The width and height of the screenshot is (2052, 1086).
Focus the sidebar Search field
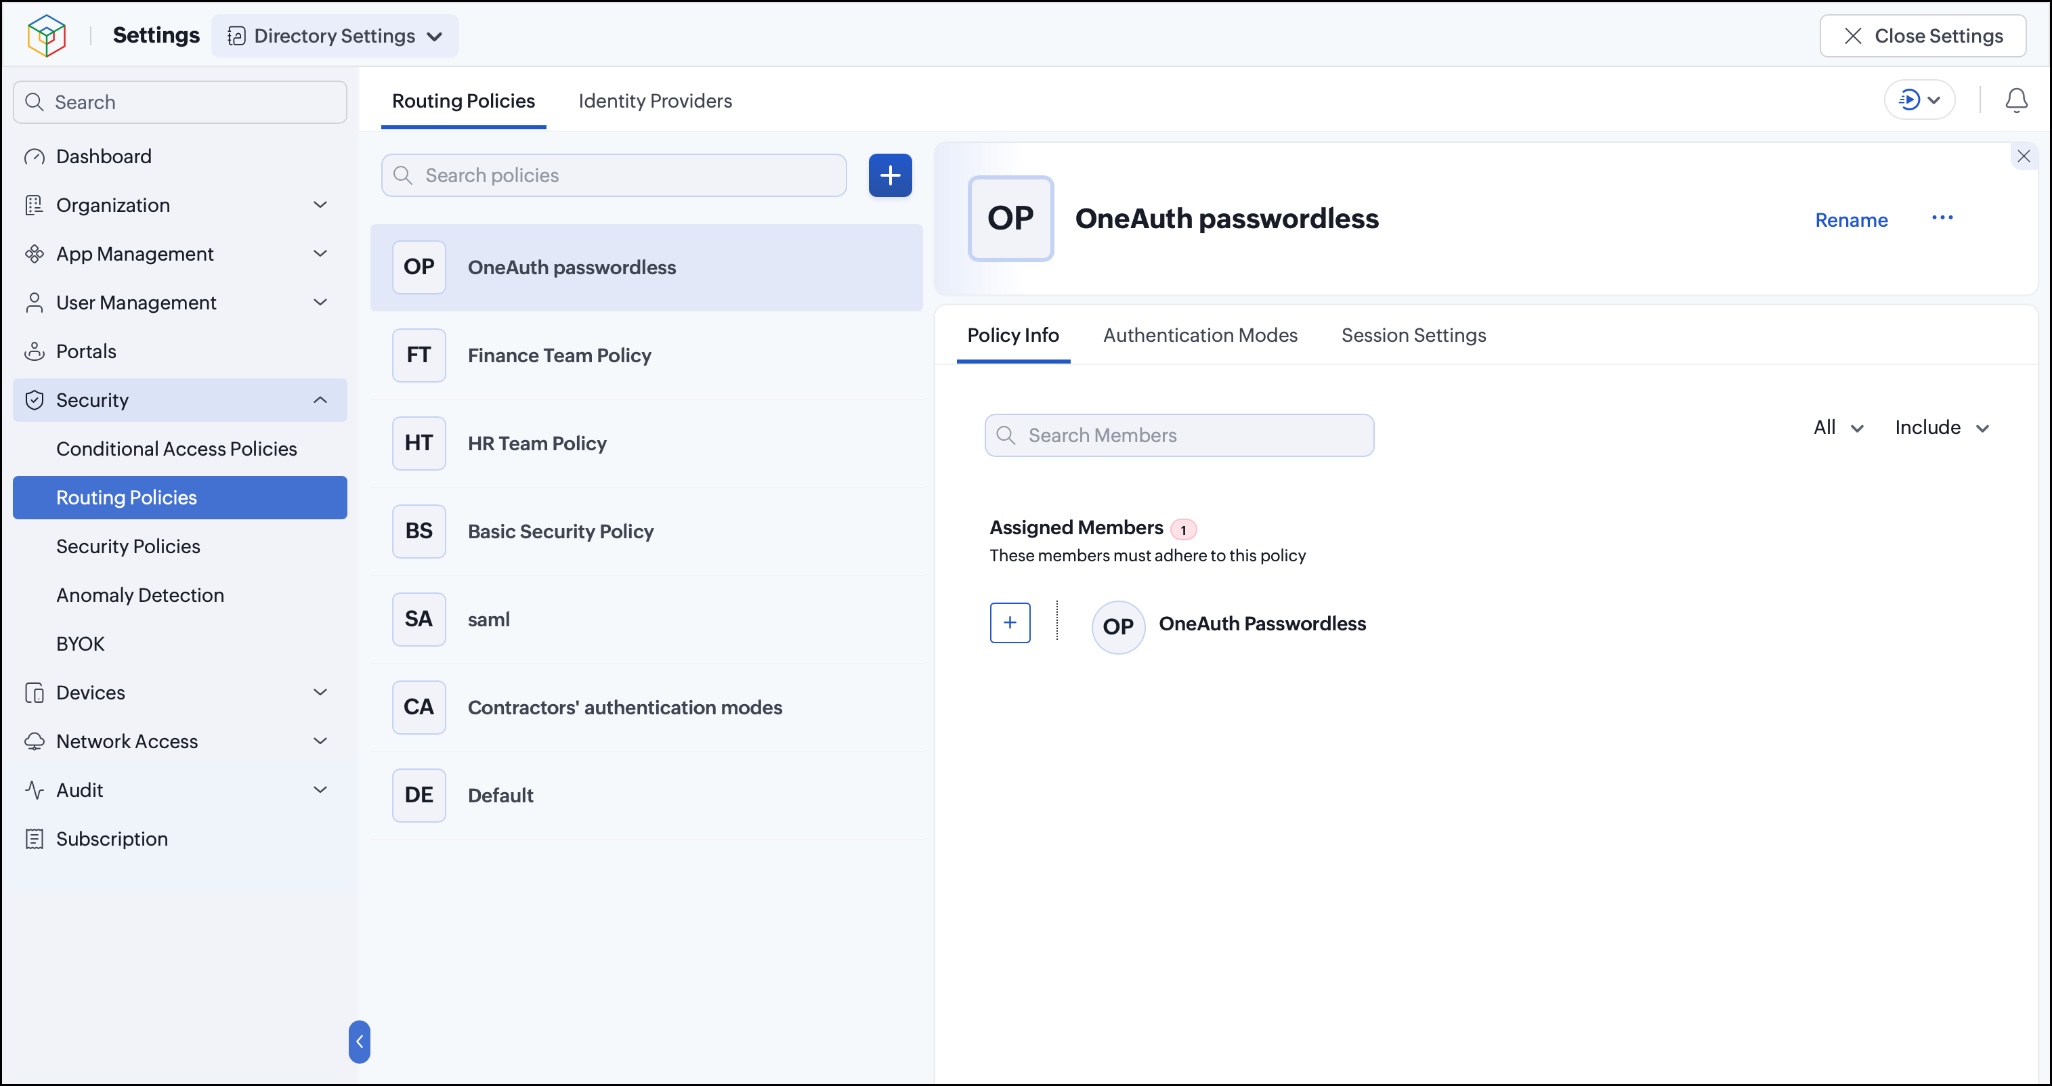point(180,102)
